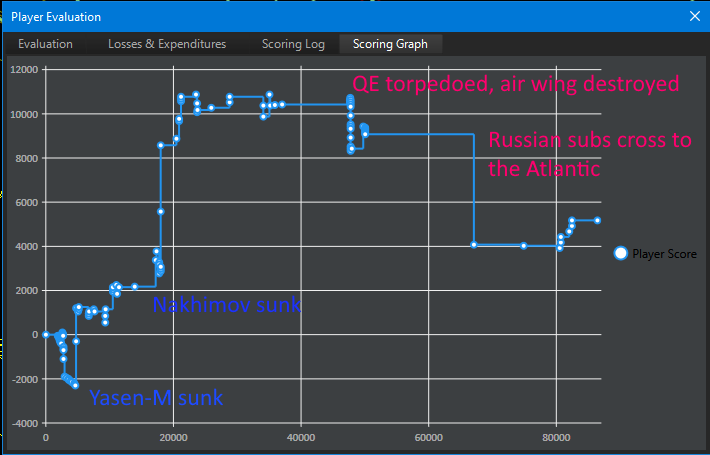This screenshot has width=710, height=455.
Task: Click the data point at origin zero
Action: pyautogui.click(x=46, y=335)
